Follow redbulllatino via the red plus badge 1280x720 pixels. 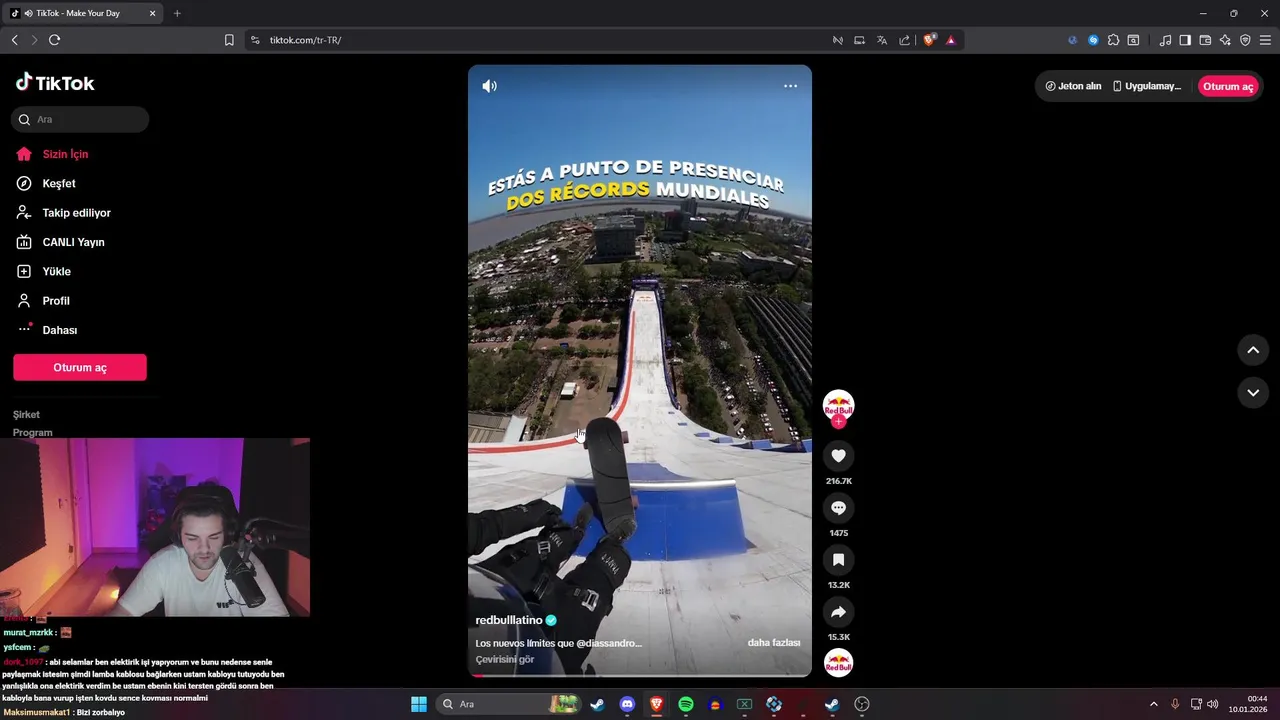(x=838, y=422)
